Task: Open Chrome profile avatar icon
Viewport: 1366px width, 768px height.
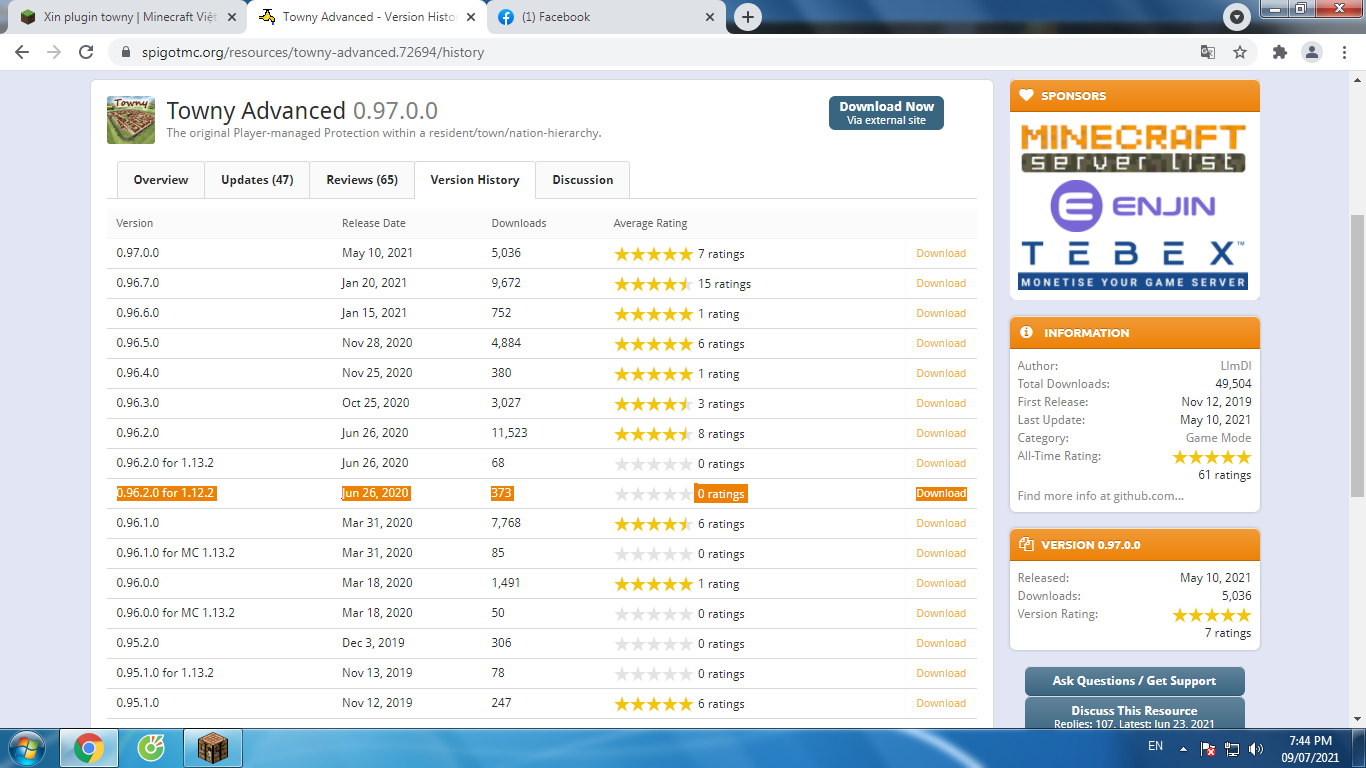Action: [1311, 52]
